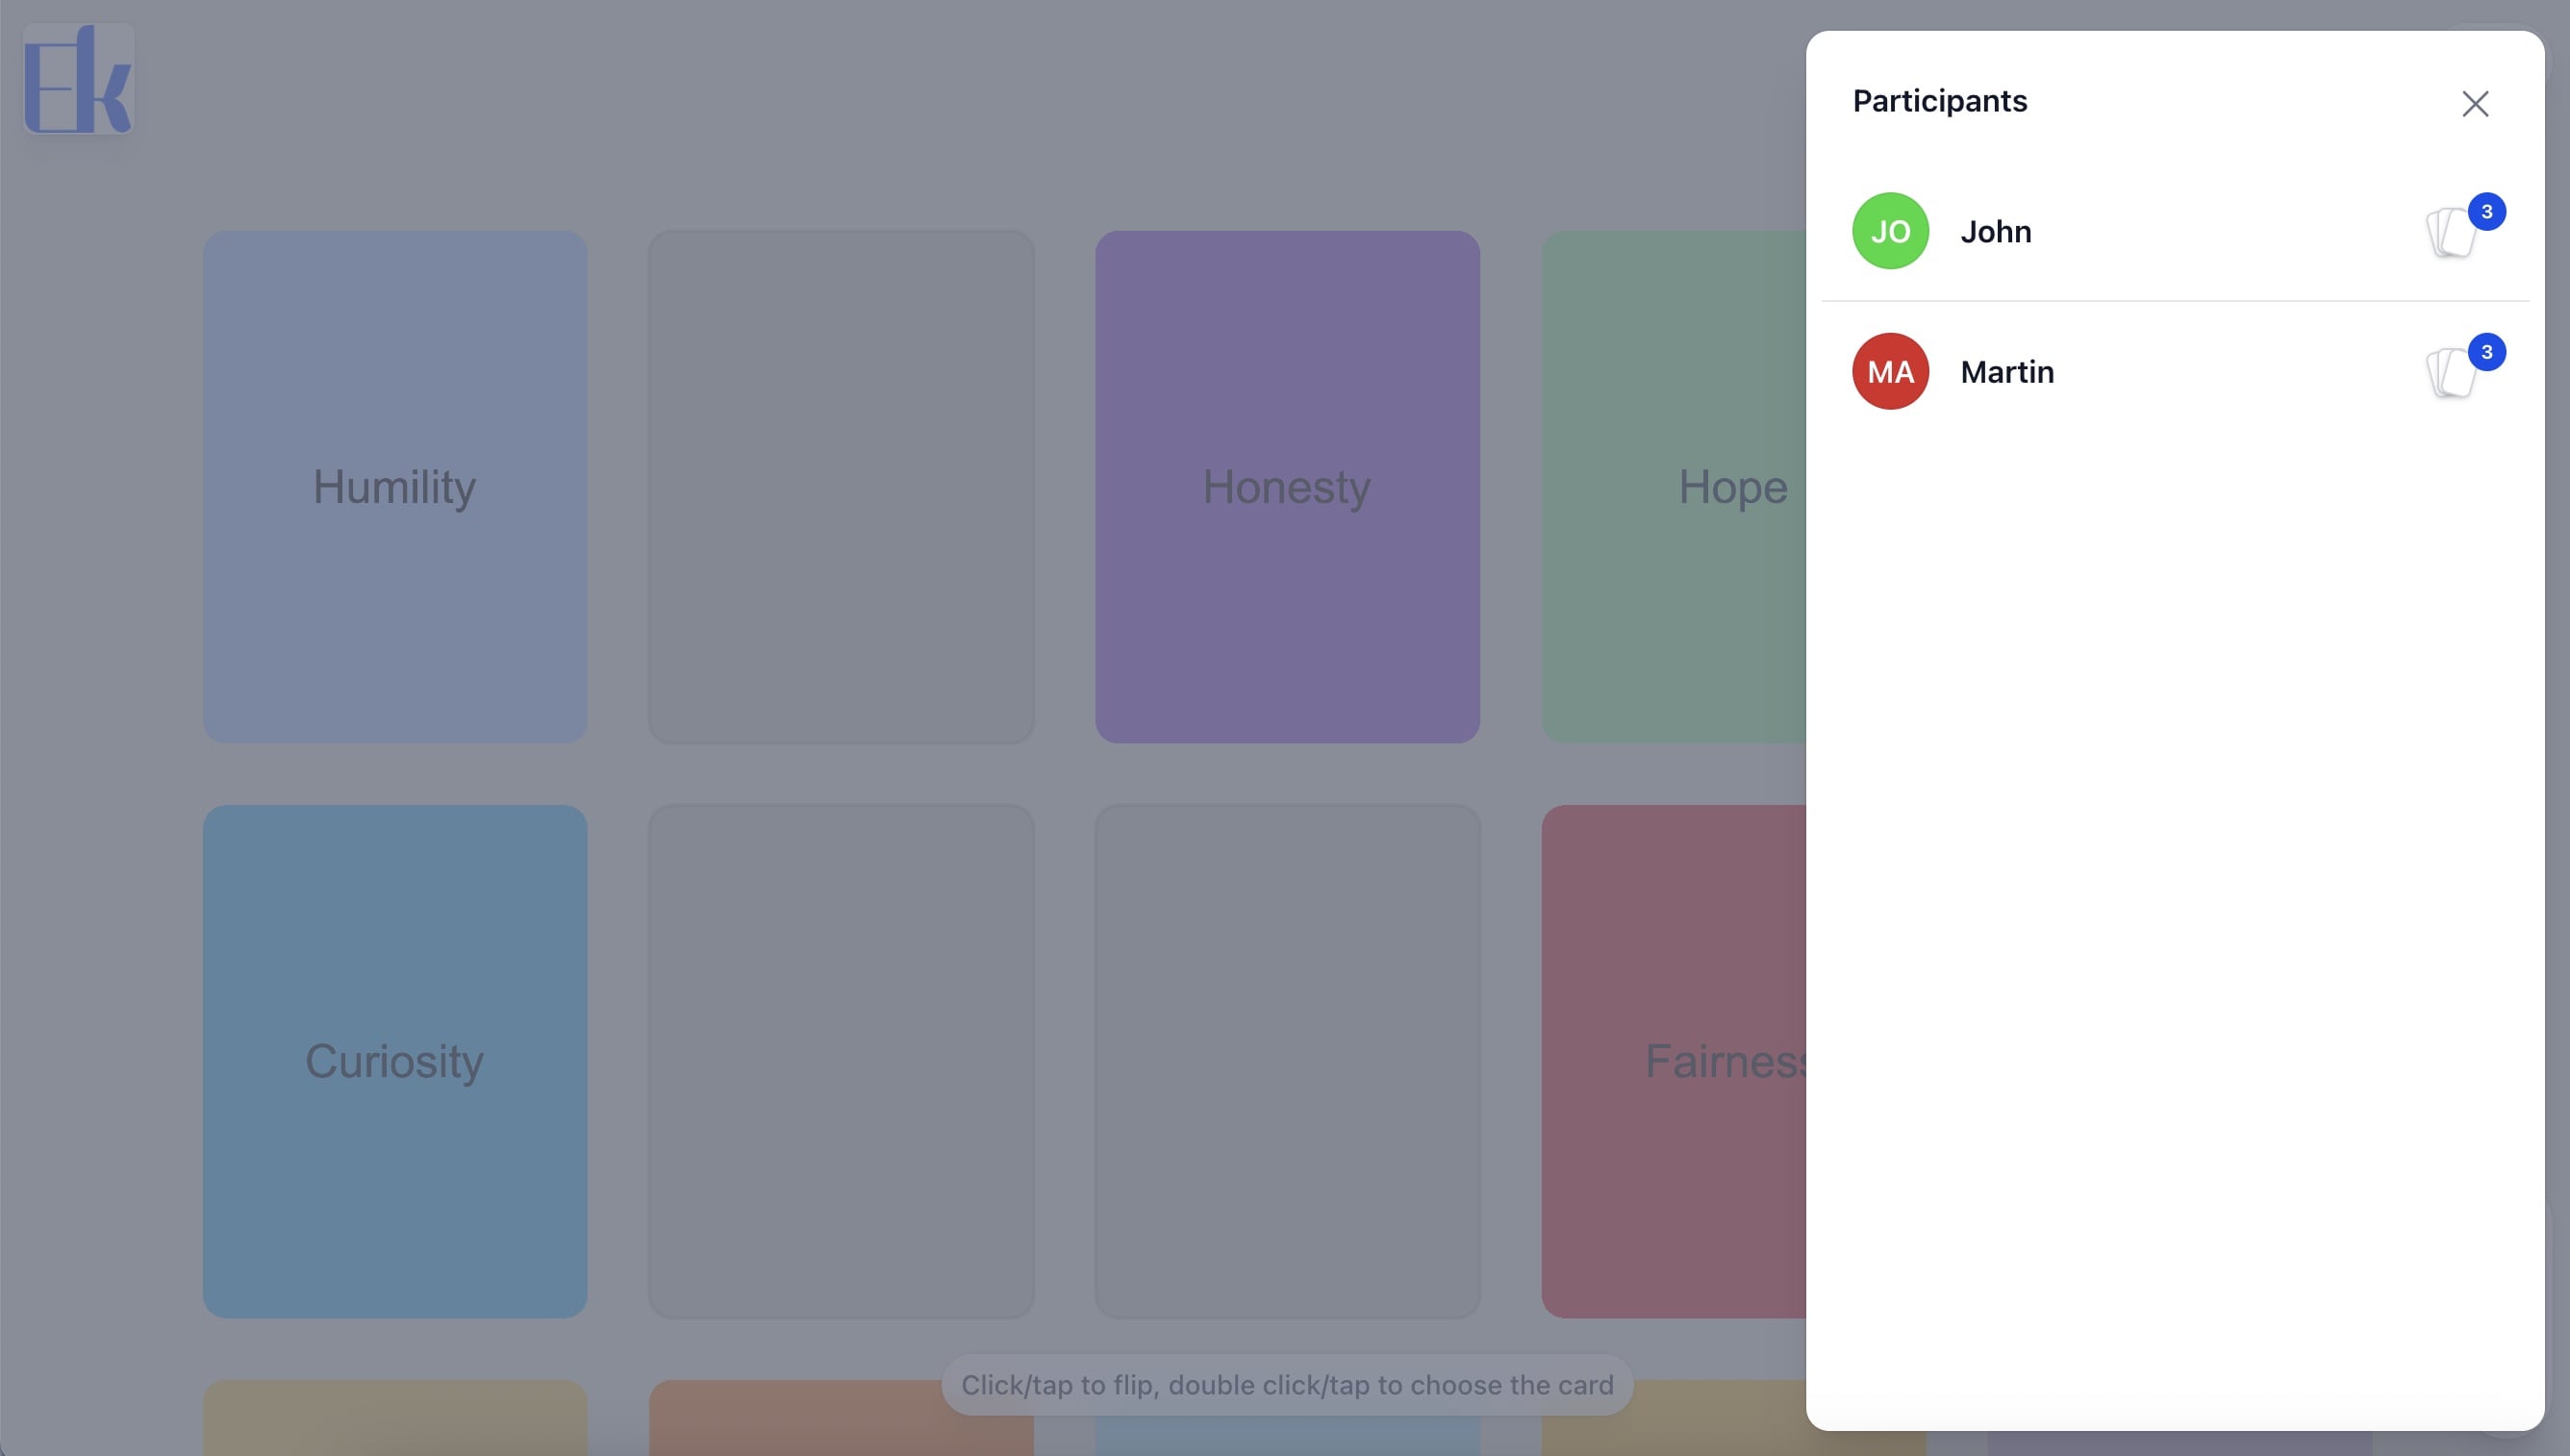
Task: Click the empty card between Humility and Honesty
Action: pyautogui.click(x=841, y=487)
